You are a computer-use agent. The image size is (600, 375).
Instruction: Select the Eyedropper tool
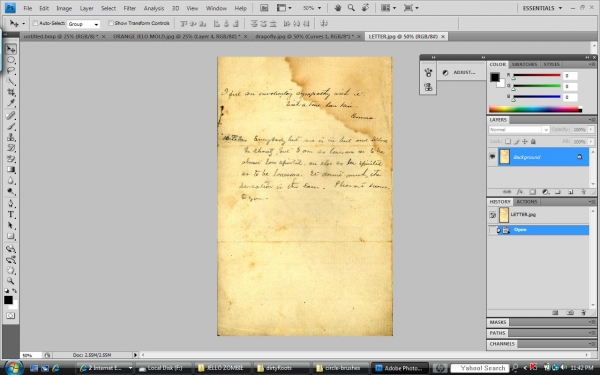(x=11, y=103)
